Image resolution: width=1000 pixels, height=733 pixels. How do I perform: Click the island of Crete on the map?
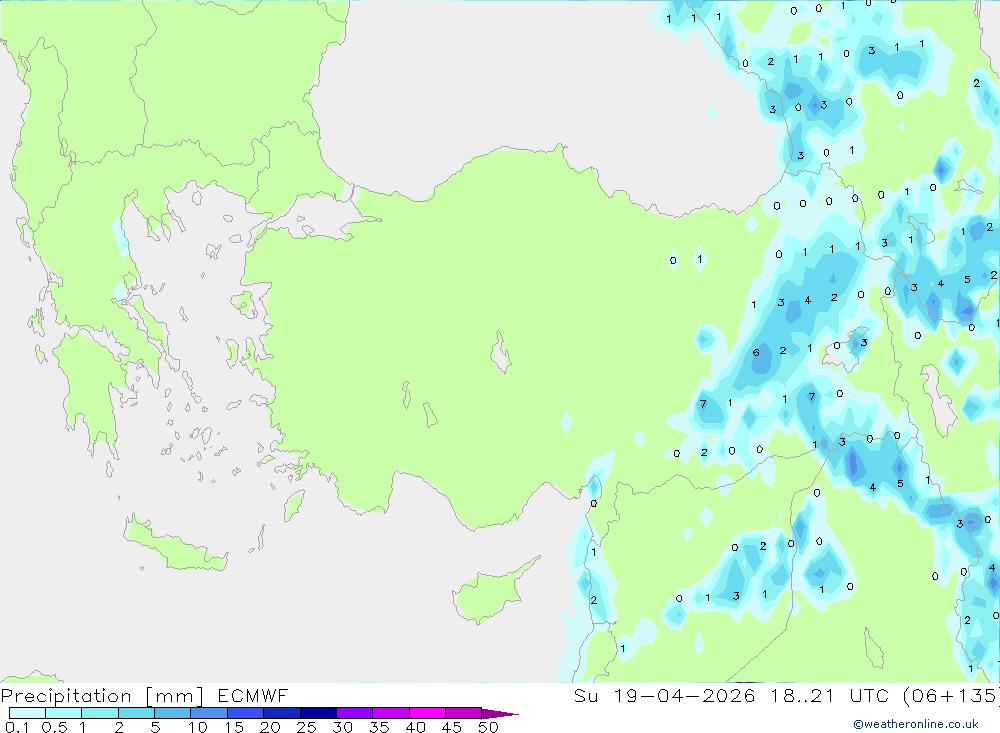pyautogui.click(x=176, y=544)
